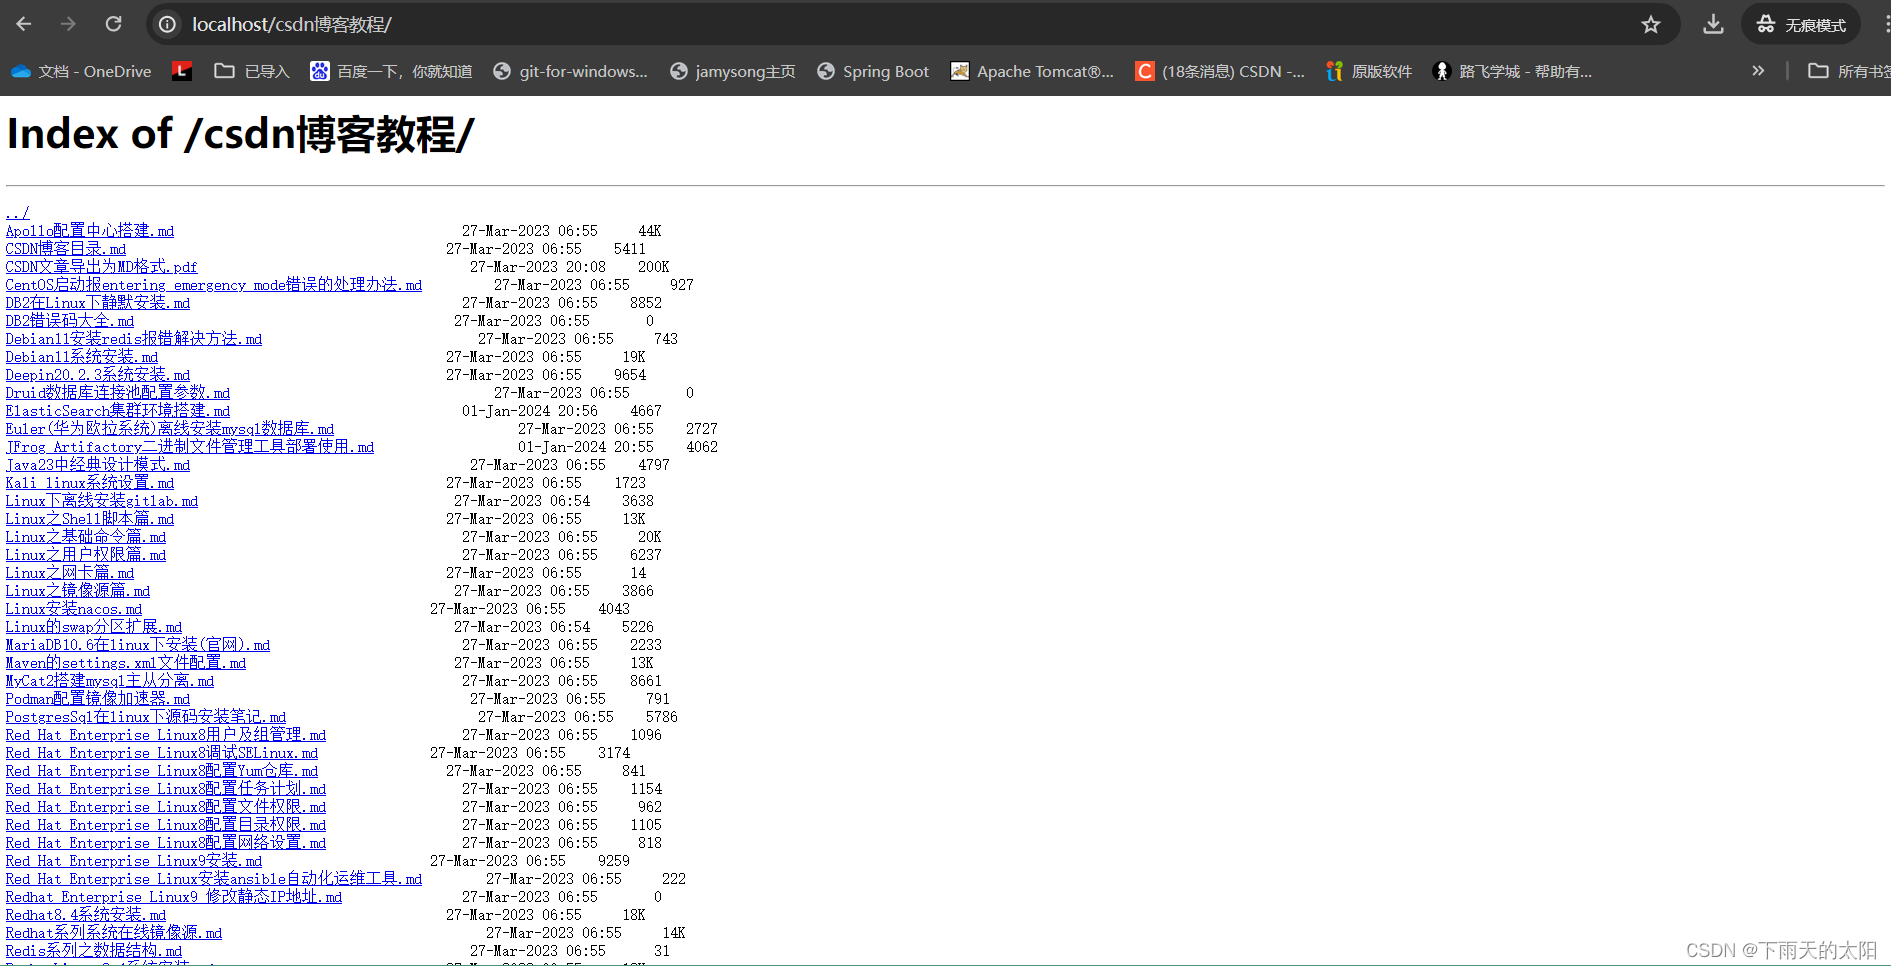Viewport: 1891px width, 969px height.
Task: Open the 原版软件 bookmark
Action: (x=1369, y=71)
